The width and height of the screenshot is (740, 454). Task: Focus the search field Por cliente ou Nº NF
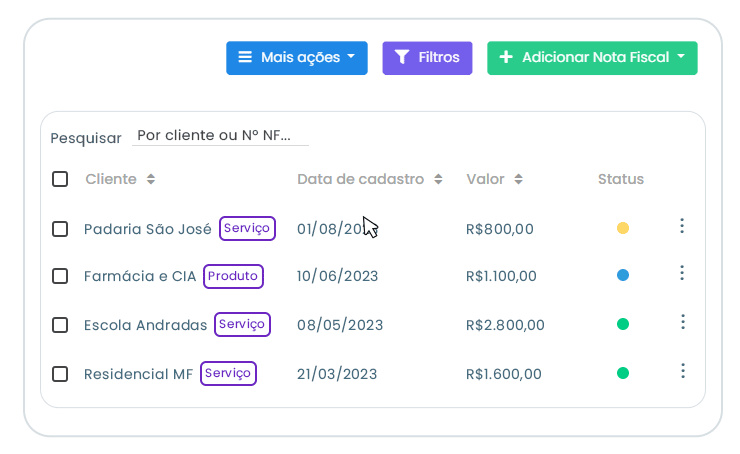pyautogui.click(x=220, y=136)
